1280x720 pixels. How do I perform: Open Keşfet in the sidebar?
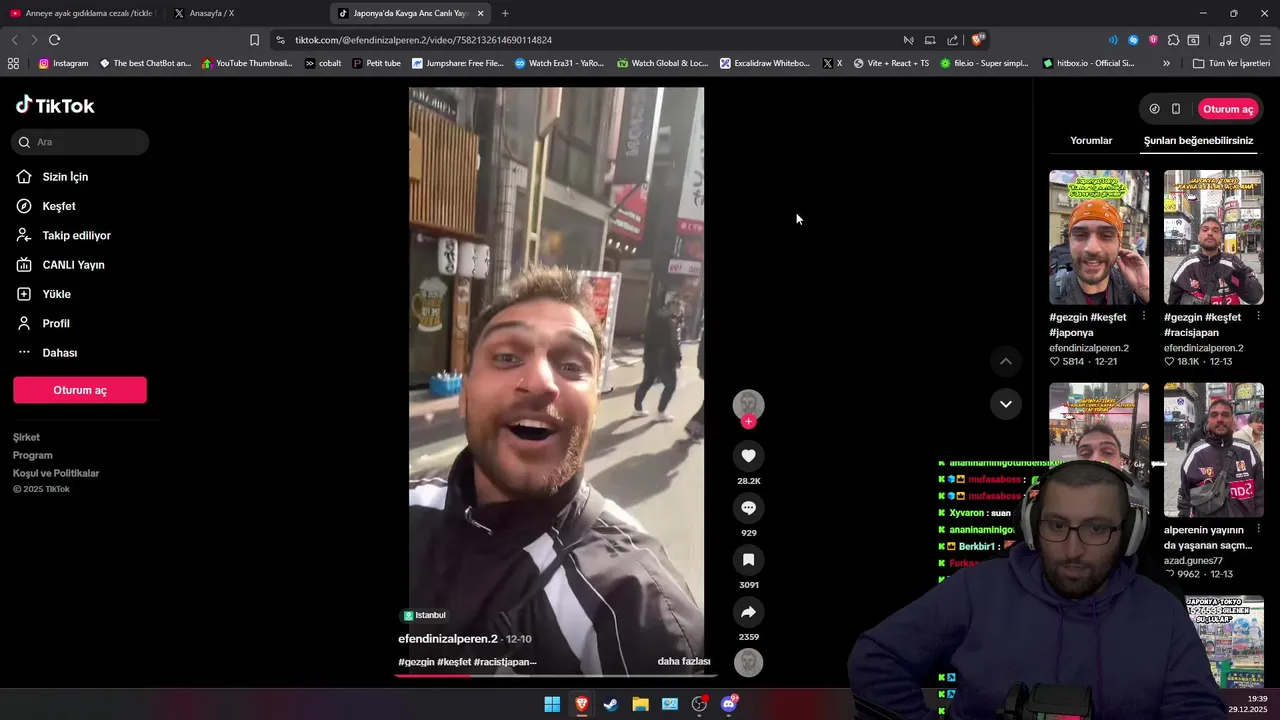59,206
